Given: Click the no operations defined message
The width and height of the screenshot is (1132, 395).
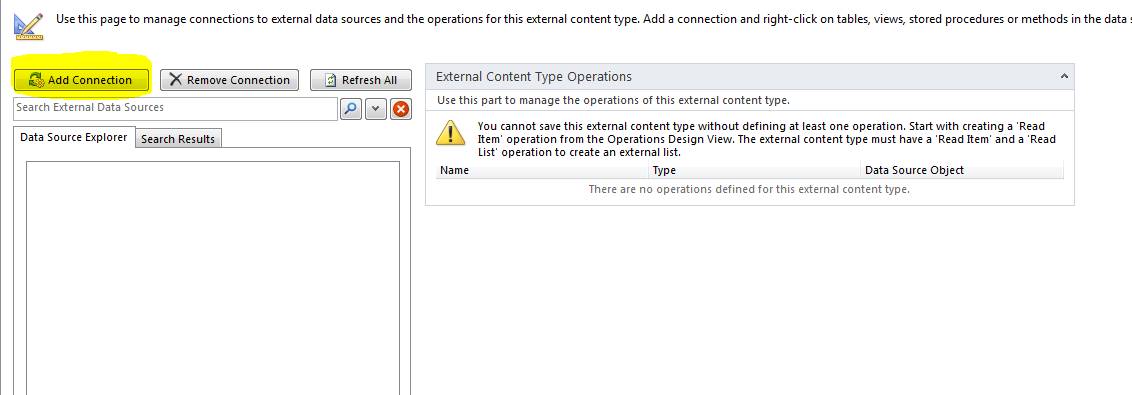Looking at the screenshot, I should 749,189.
